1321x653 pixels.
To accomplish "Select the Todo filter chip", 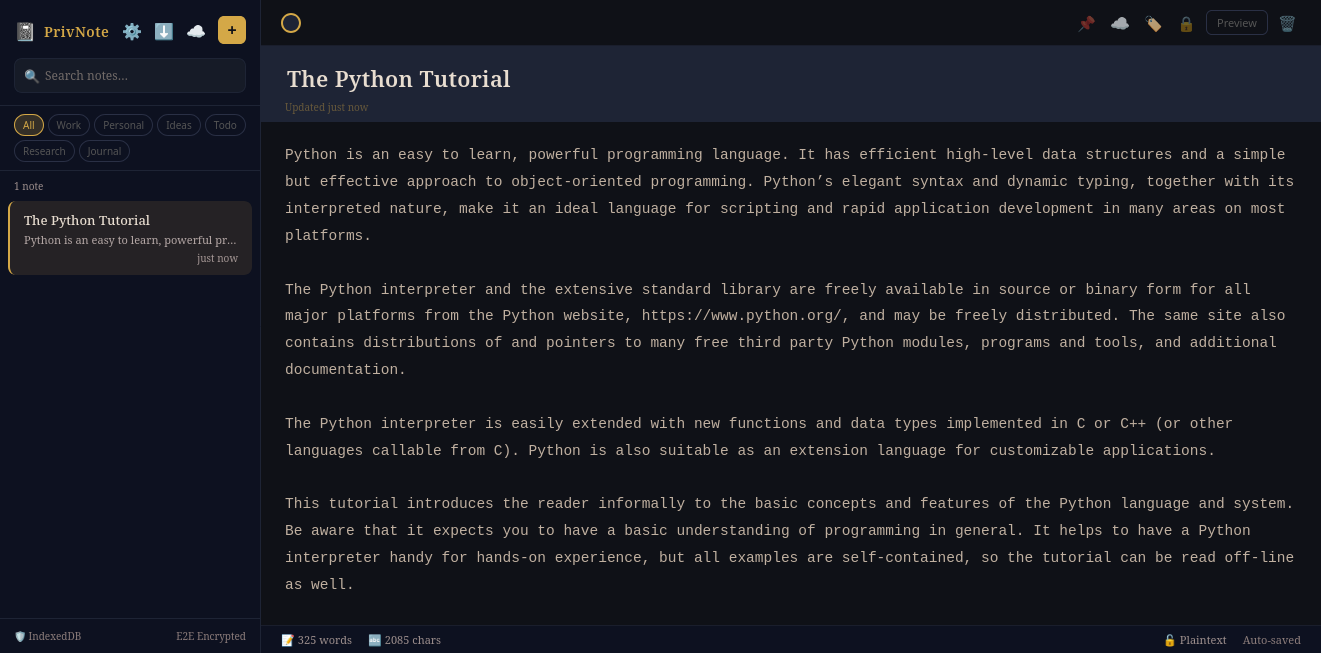I will [x=225, y=125].
